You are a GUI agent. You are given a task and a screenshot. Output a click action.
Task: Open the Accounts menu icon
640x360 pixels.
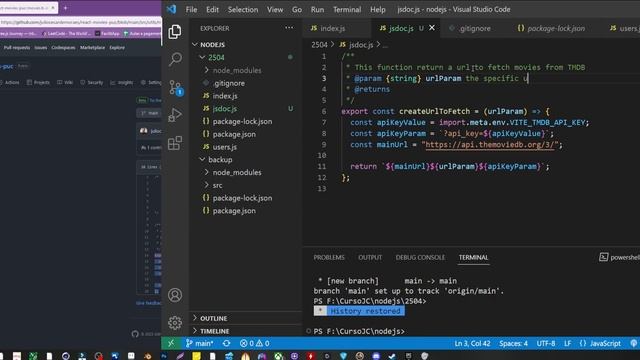(175, 295)
